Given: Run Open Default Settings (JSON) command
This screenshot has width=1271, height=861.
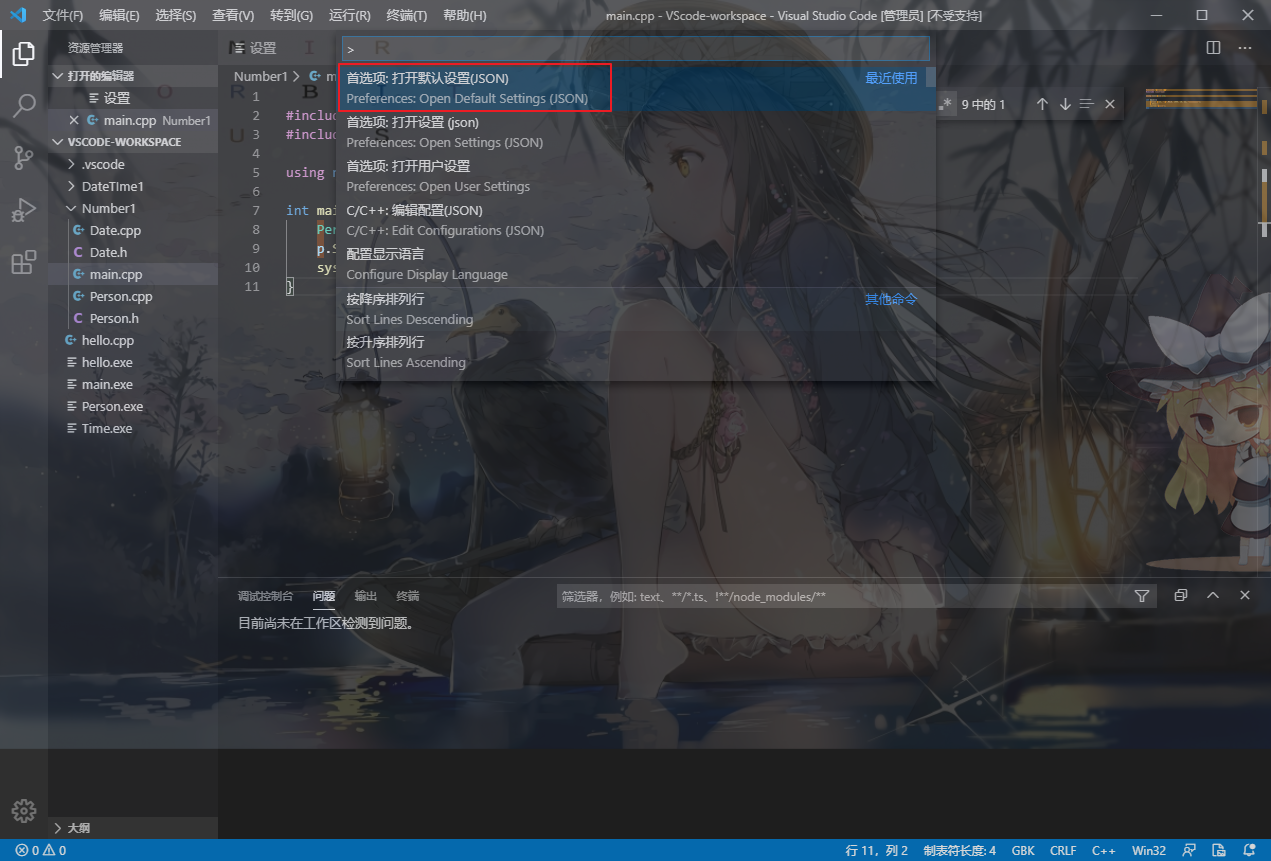Looking at the screenshot, I should pos(636,88).
